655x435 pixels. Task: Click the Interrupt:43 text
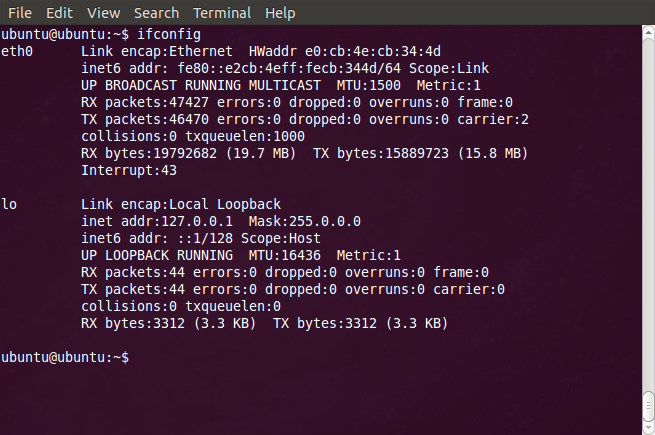point(129,170)
